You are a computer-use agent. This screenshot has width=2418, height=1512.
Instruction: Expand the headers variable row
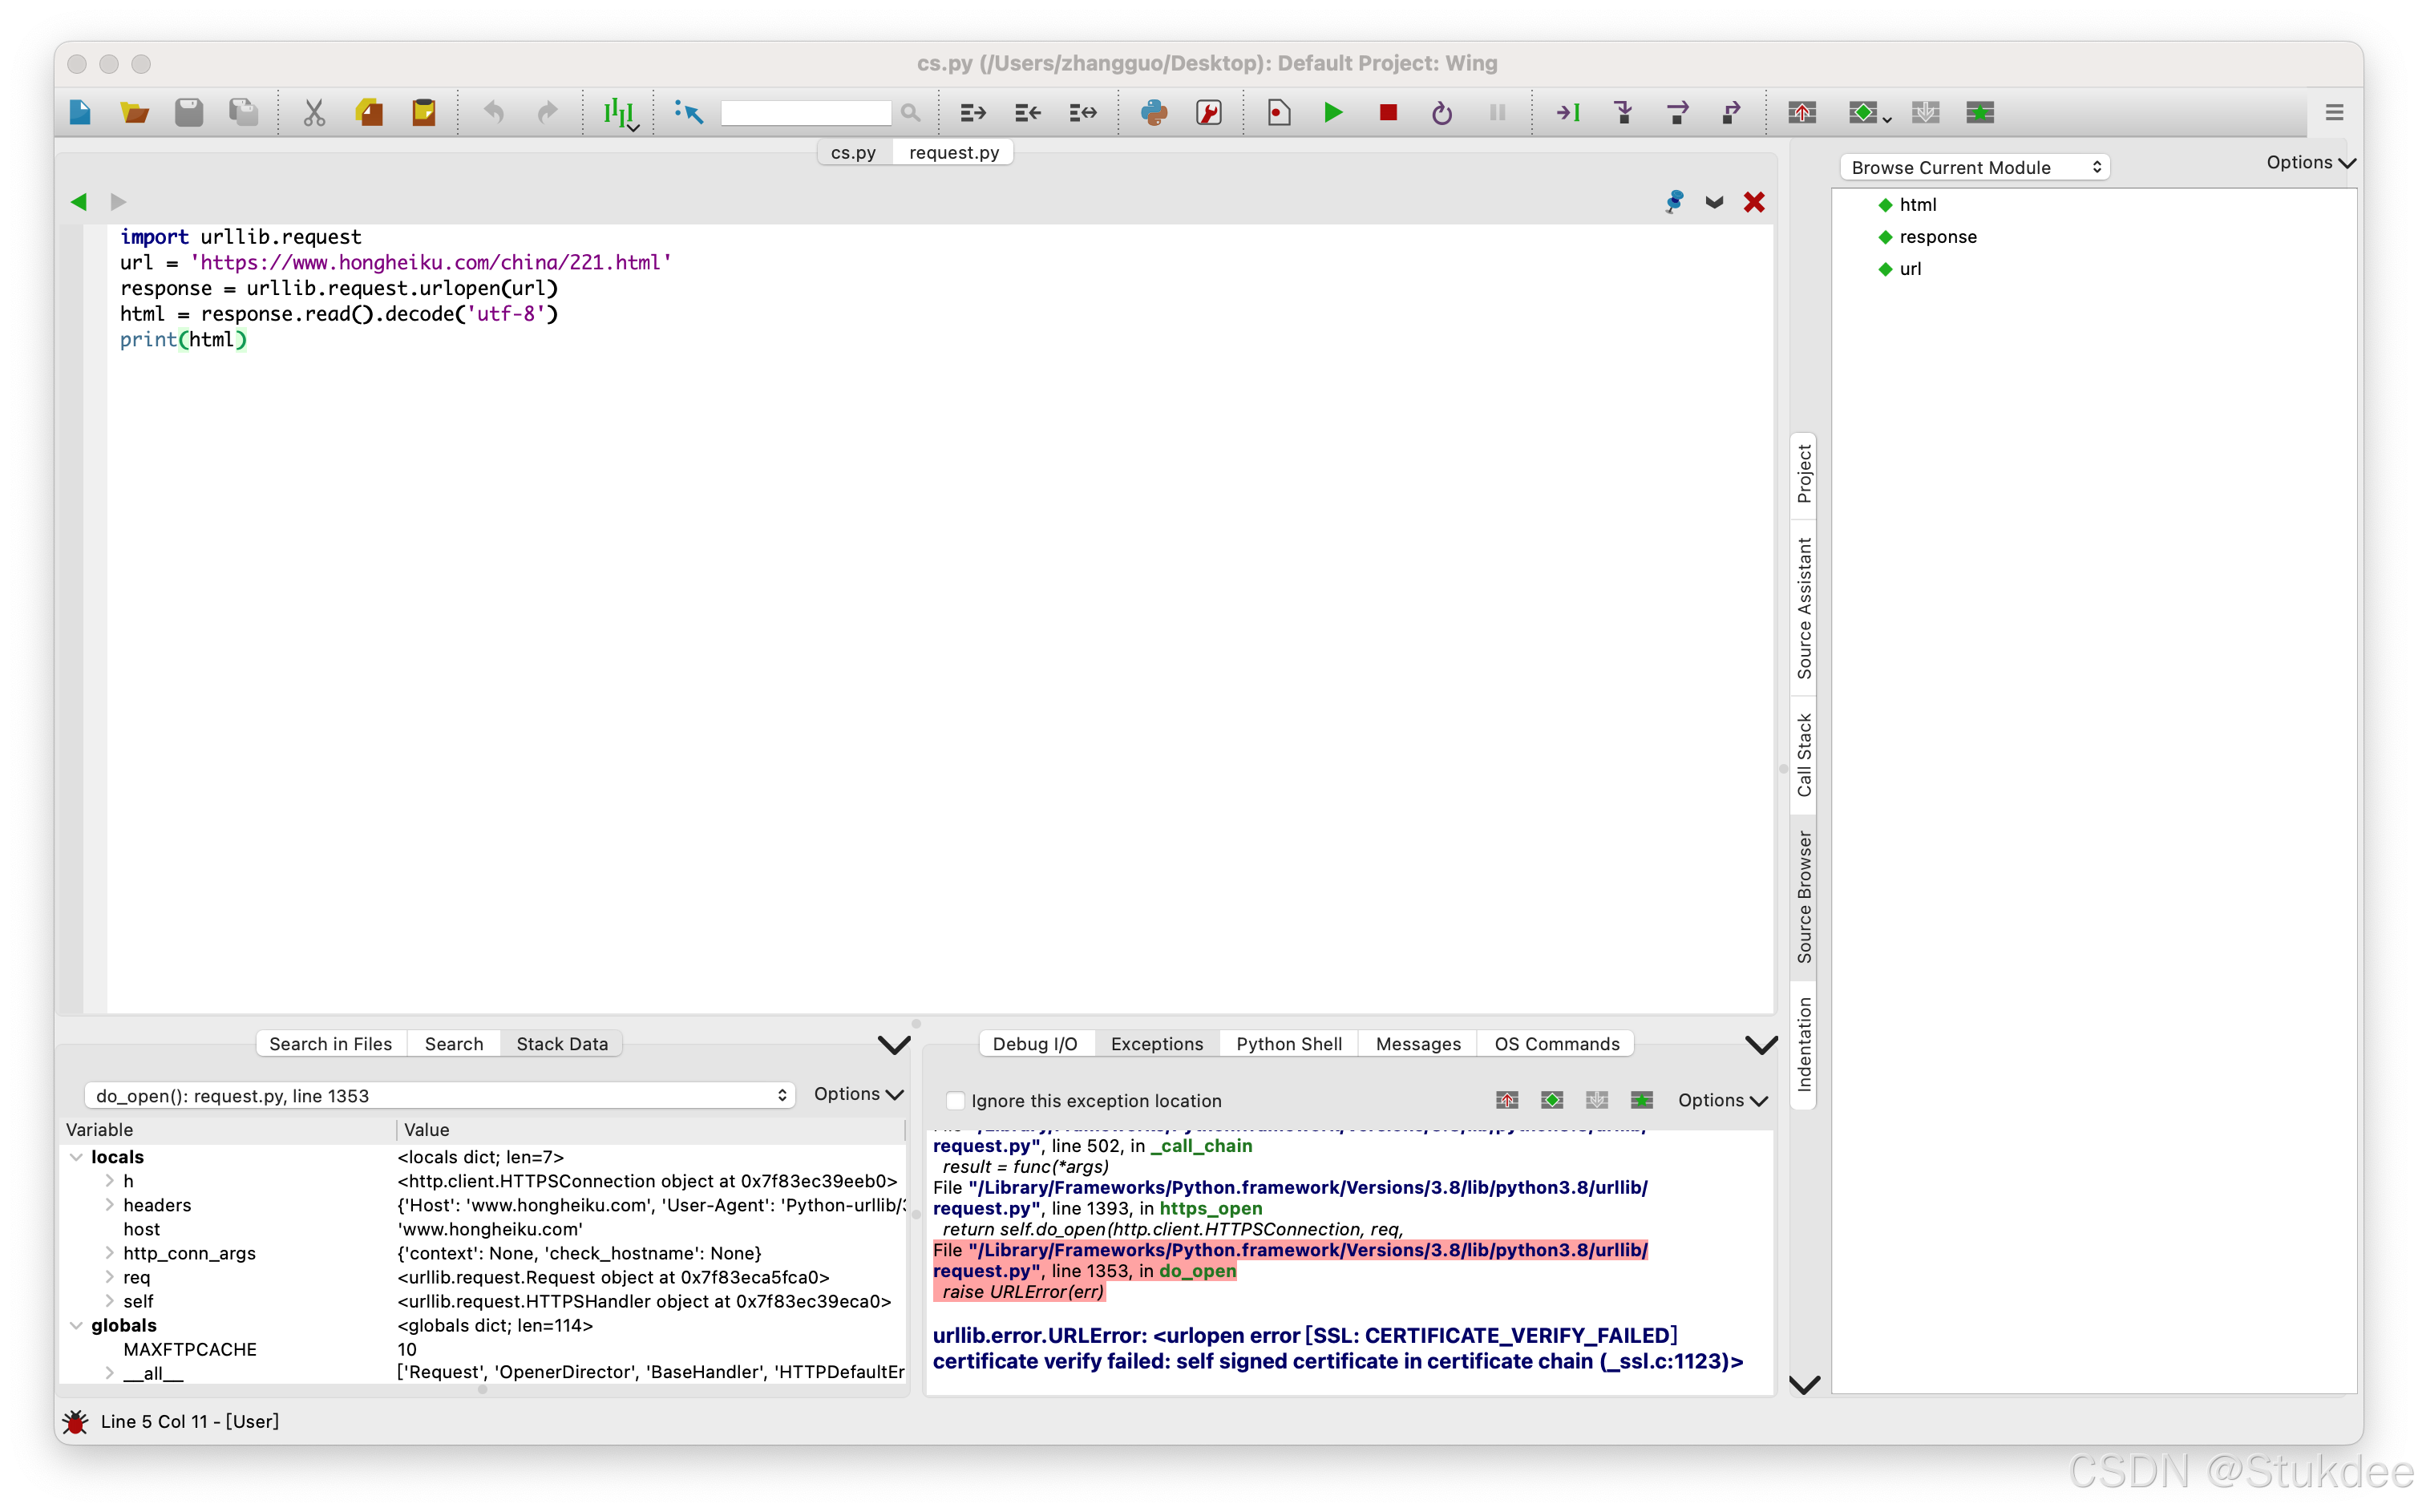[109, 1205]
